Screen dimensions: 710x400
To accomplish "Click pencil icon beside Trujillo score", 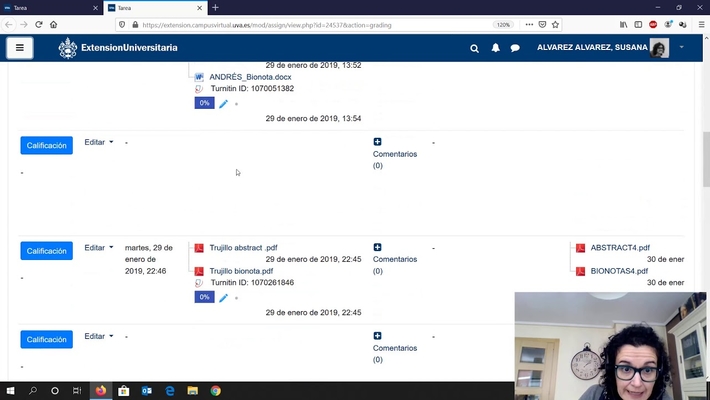I will coord(223,298).
